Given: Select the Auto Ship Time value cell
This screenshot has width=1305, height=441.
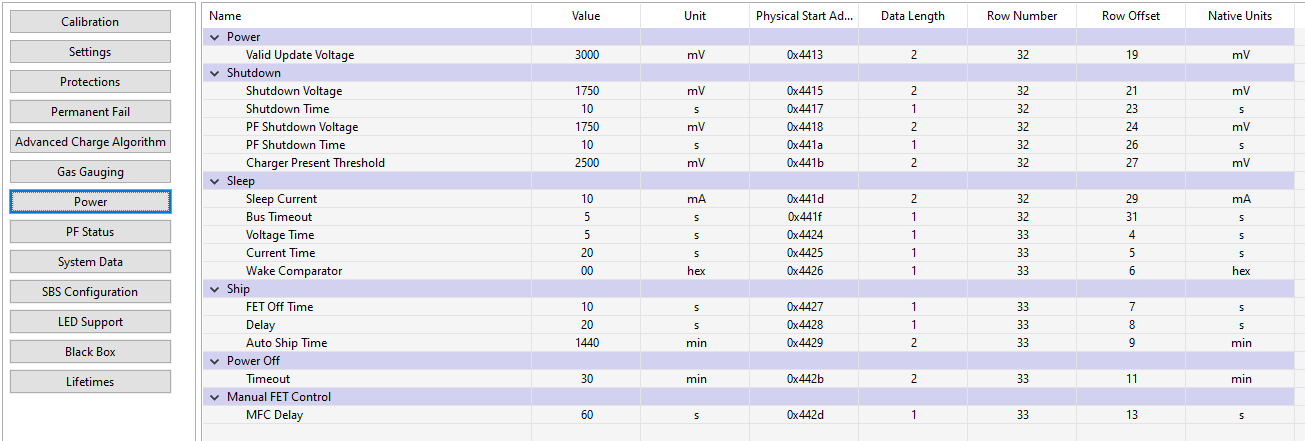Looking at the screenshot, I should click(587, 343).
